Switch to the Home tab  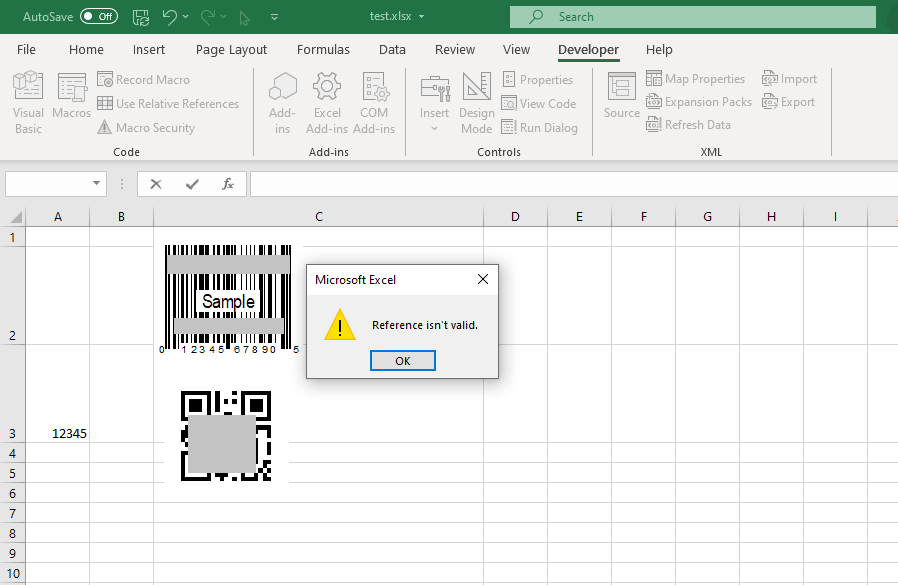coord(86,50)
